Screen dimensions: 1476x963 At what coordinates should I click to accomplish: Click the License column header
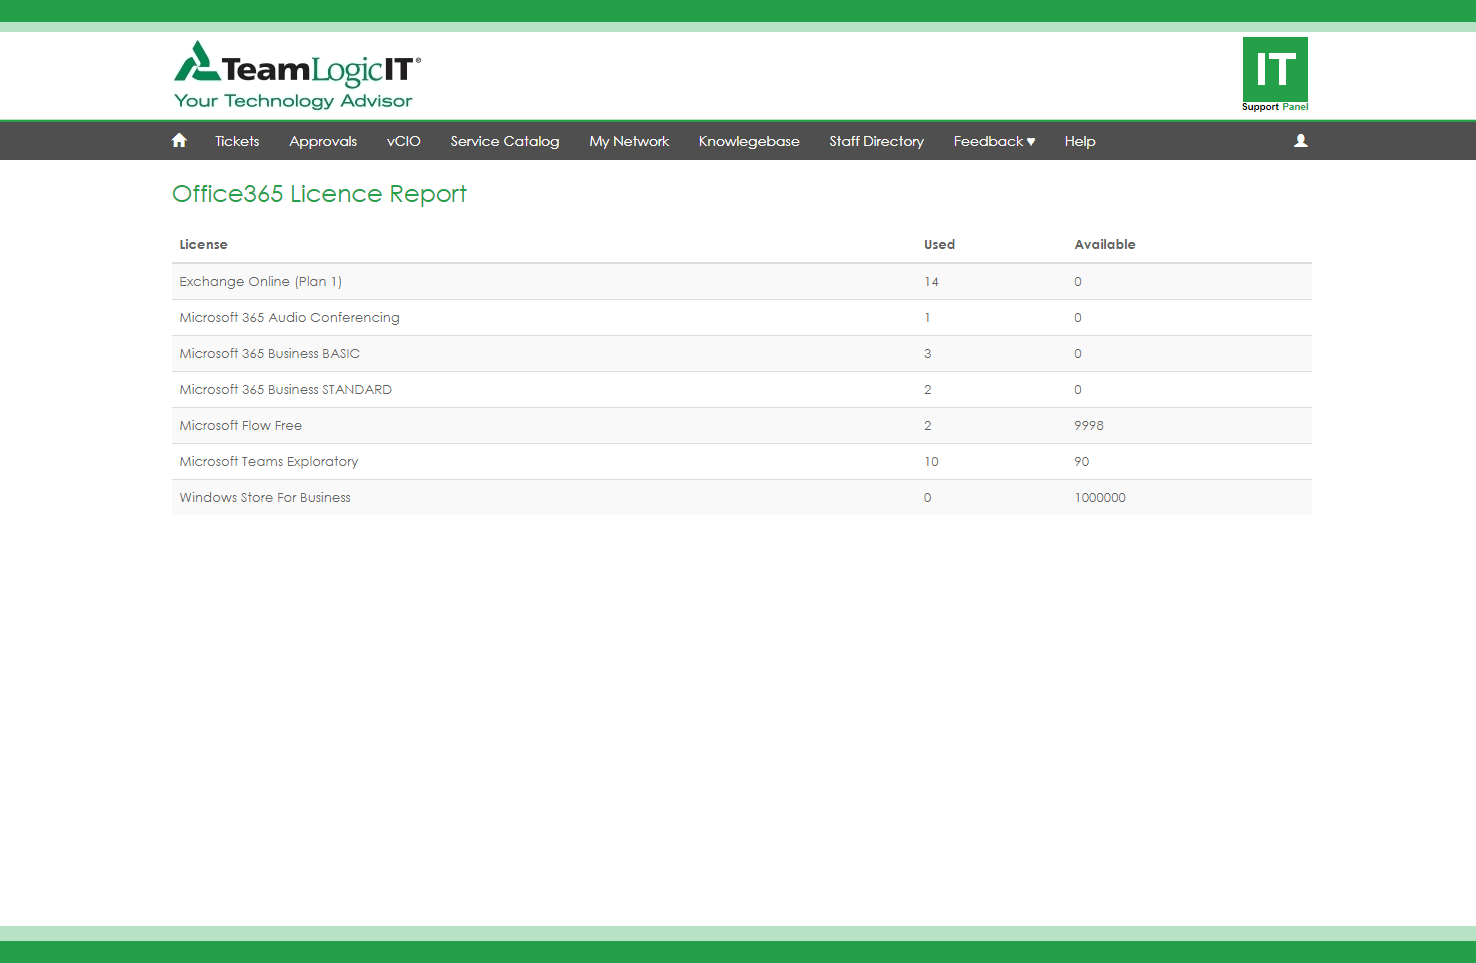click(203, 244)
